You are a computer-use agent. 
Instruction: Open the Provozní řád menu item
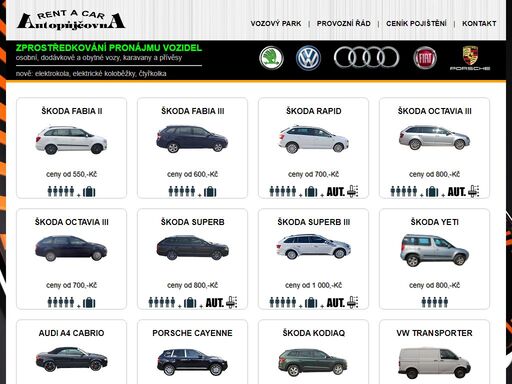click(344, 24)
